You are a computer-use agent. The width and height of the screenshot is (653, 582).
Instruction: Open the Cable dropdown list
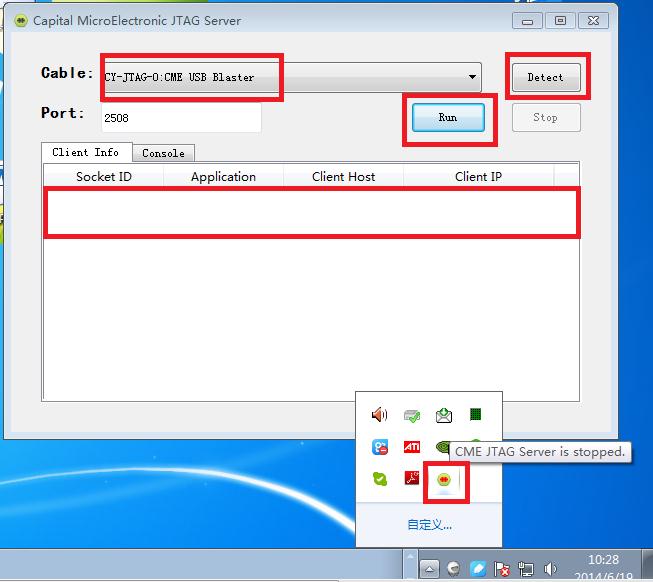point(472,77)
